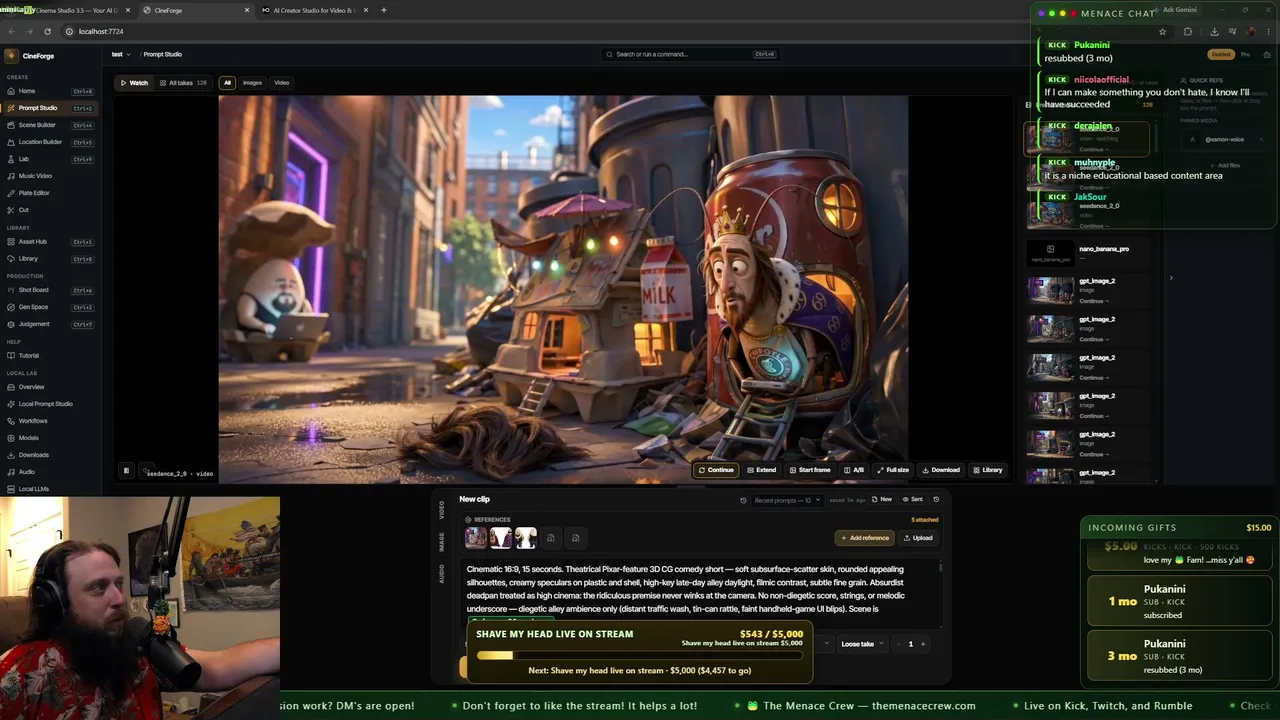Show All takes
Viewport: 1280px width, 720px height.
(x=183, y=83)
